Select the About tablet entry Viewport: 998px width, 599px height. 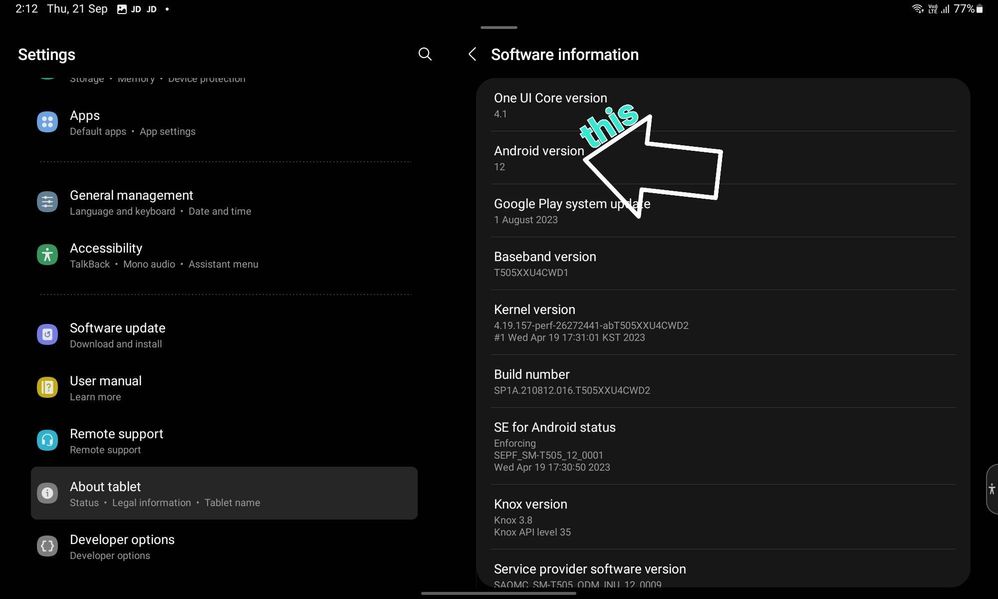224,493
